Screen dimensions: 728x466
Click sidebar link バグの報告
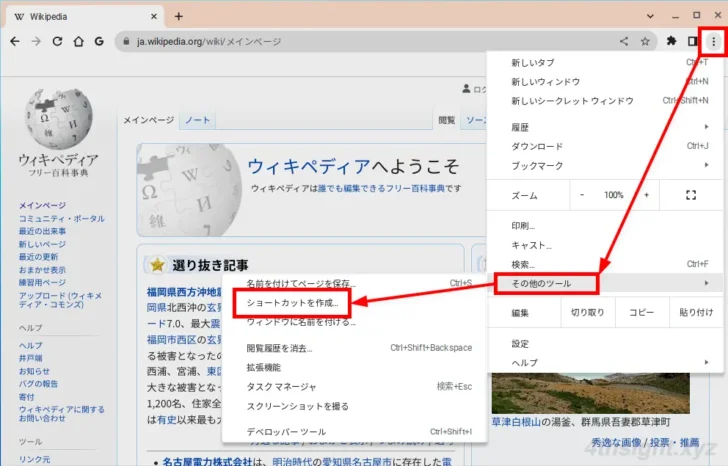point(38,384)
